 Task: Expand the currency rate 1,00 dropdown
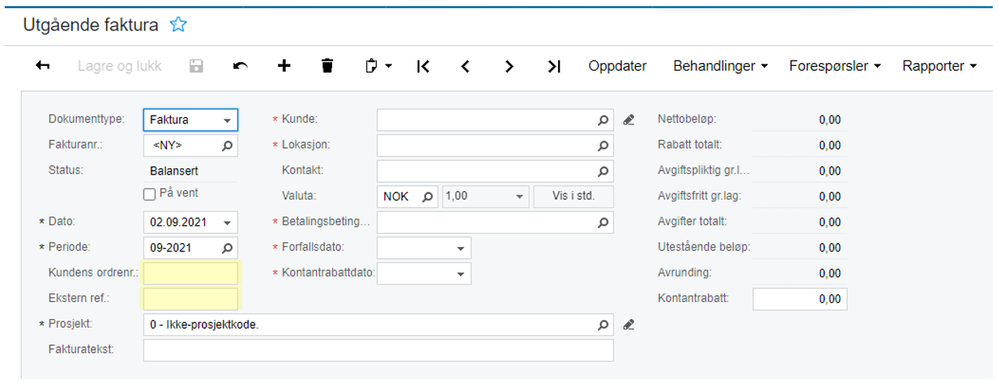pyautogui.click(x=520, y=196)
